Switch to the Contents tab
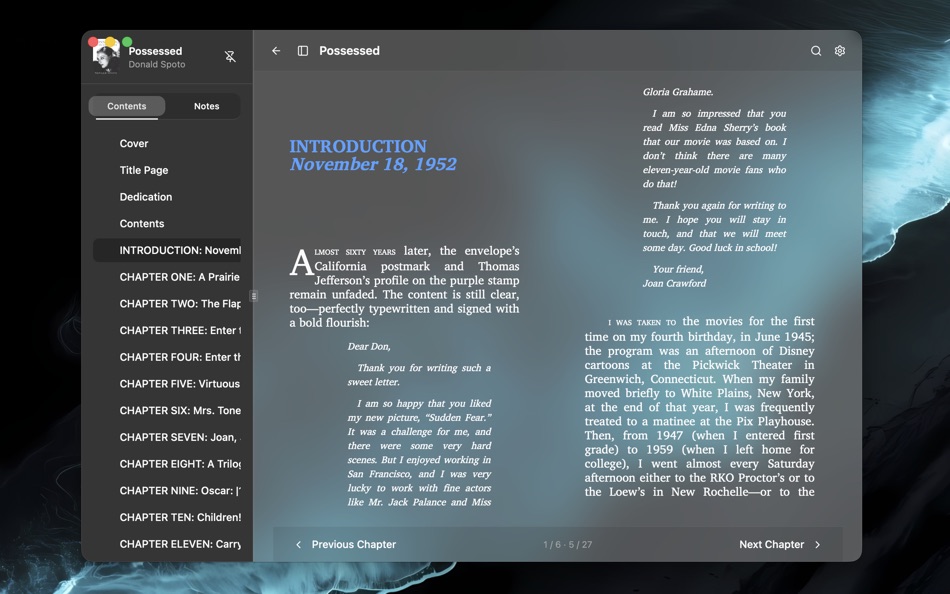This screenshot has height=594, width=950. click(x=126, y=106)
